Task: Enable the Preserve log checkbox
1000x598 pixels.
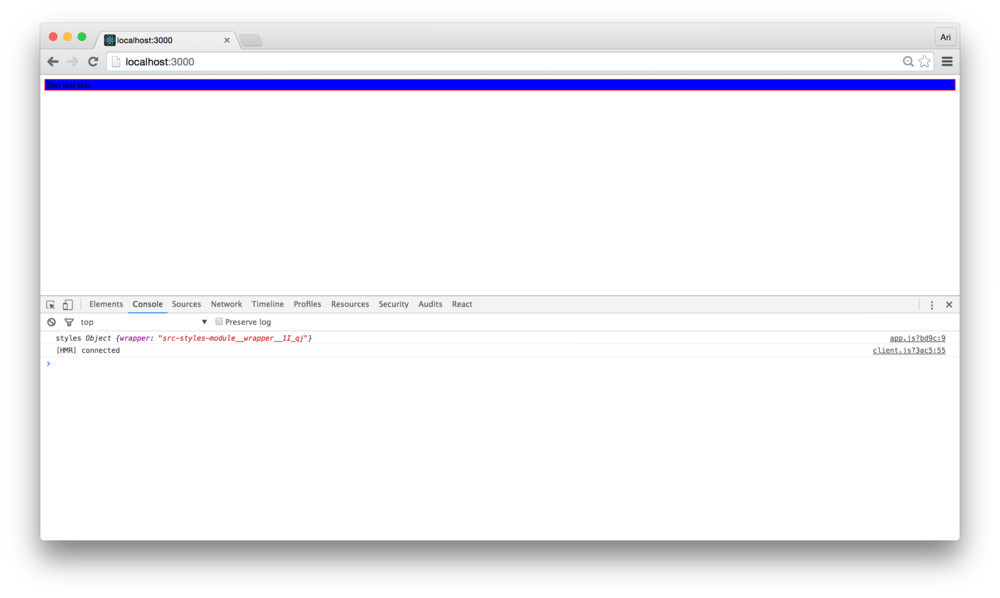Action: click(219, 322)
